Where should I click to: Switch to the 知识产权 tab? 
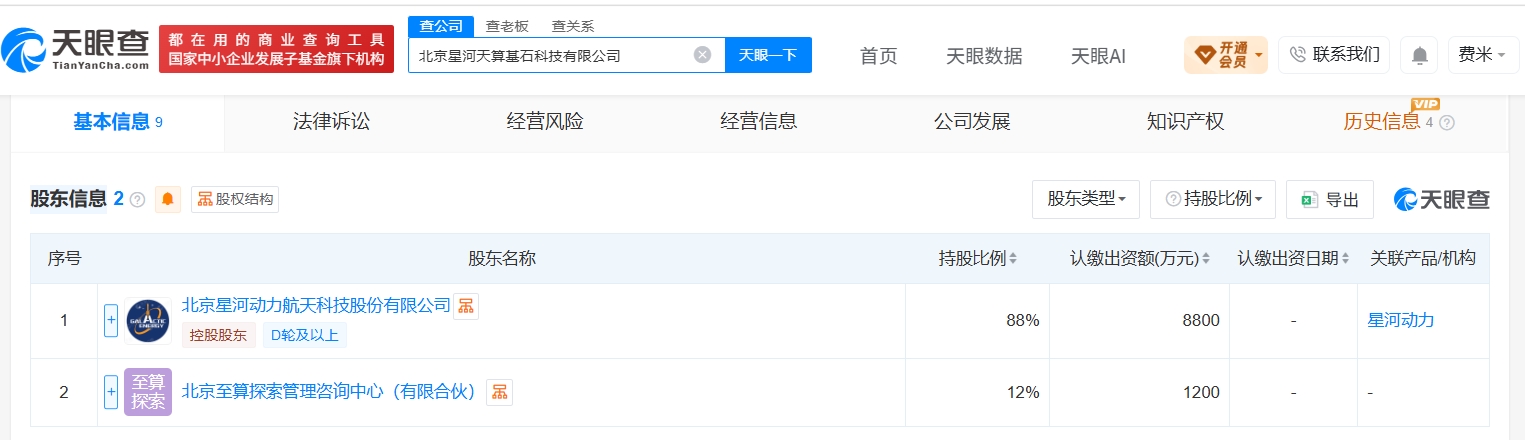(x=1185, y=122)
